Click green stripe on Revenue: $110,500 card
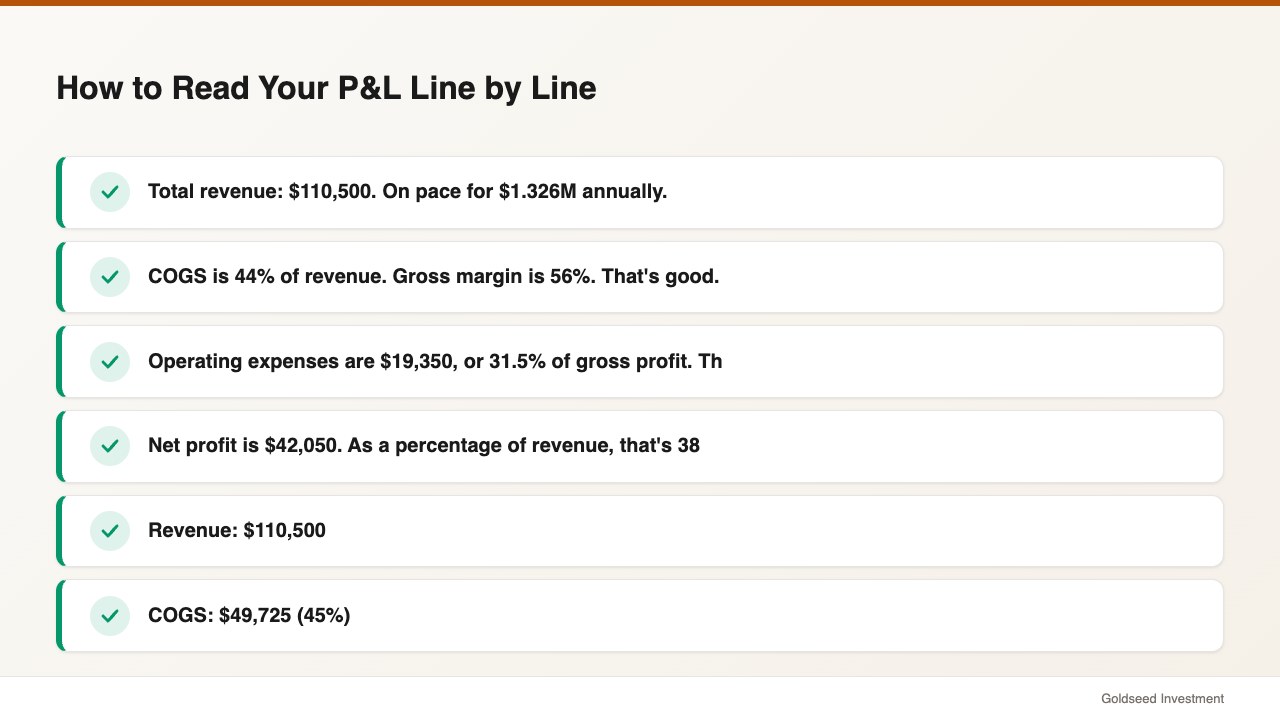The image size is (1280, 720). click(59, 531)
